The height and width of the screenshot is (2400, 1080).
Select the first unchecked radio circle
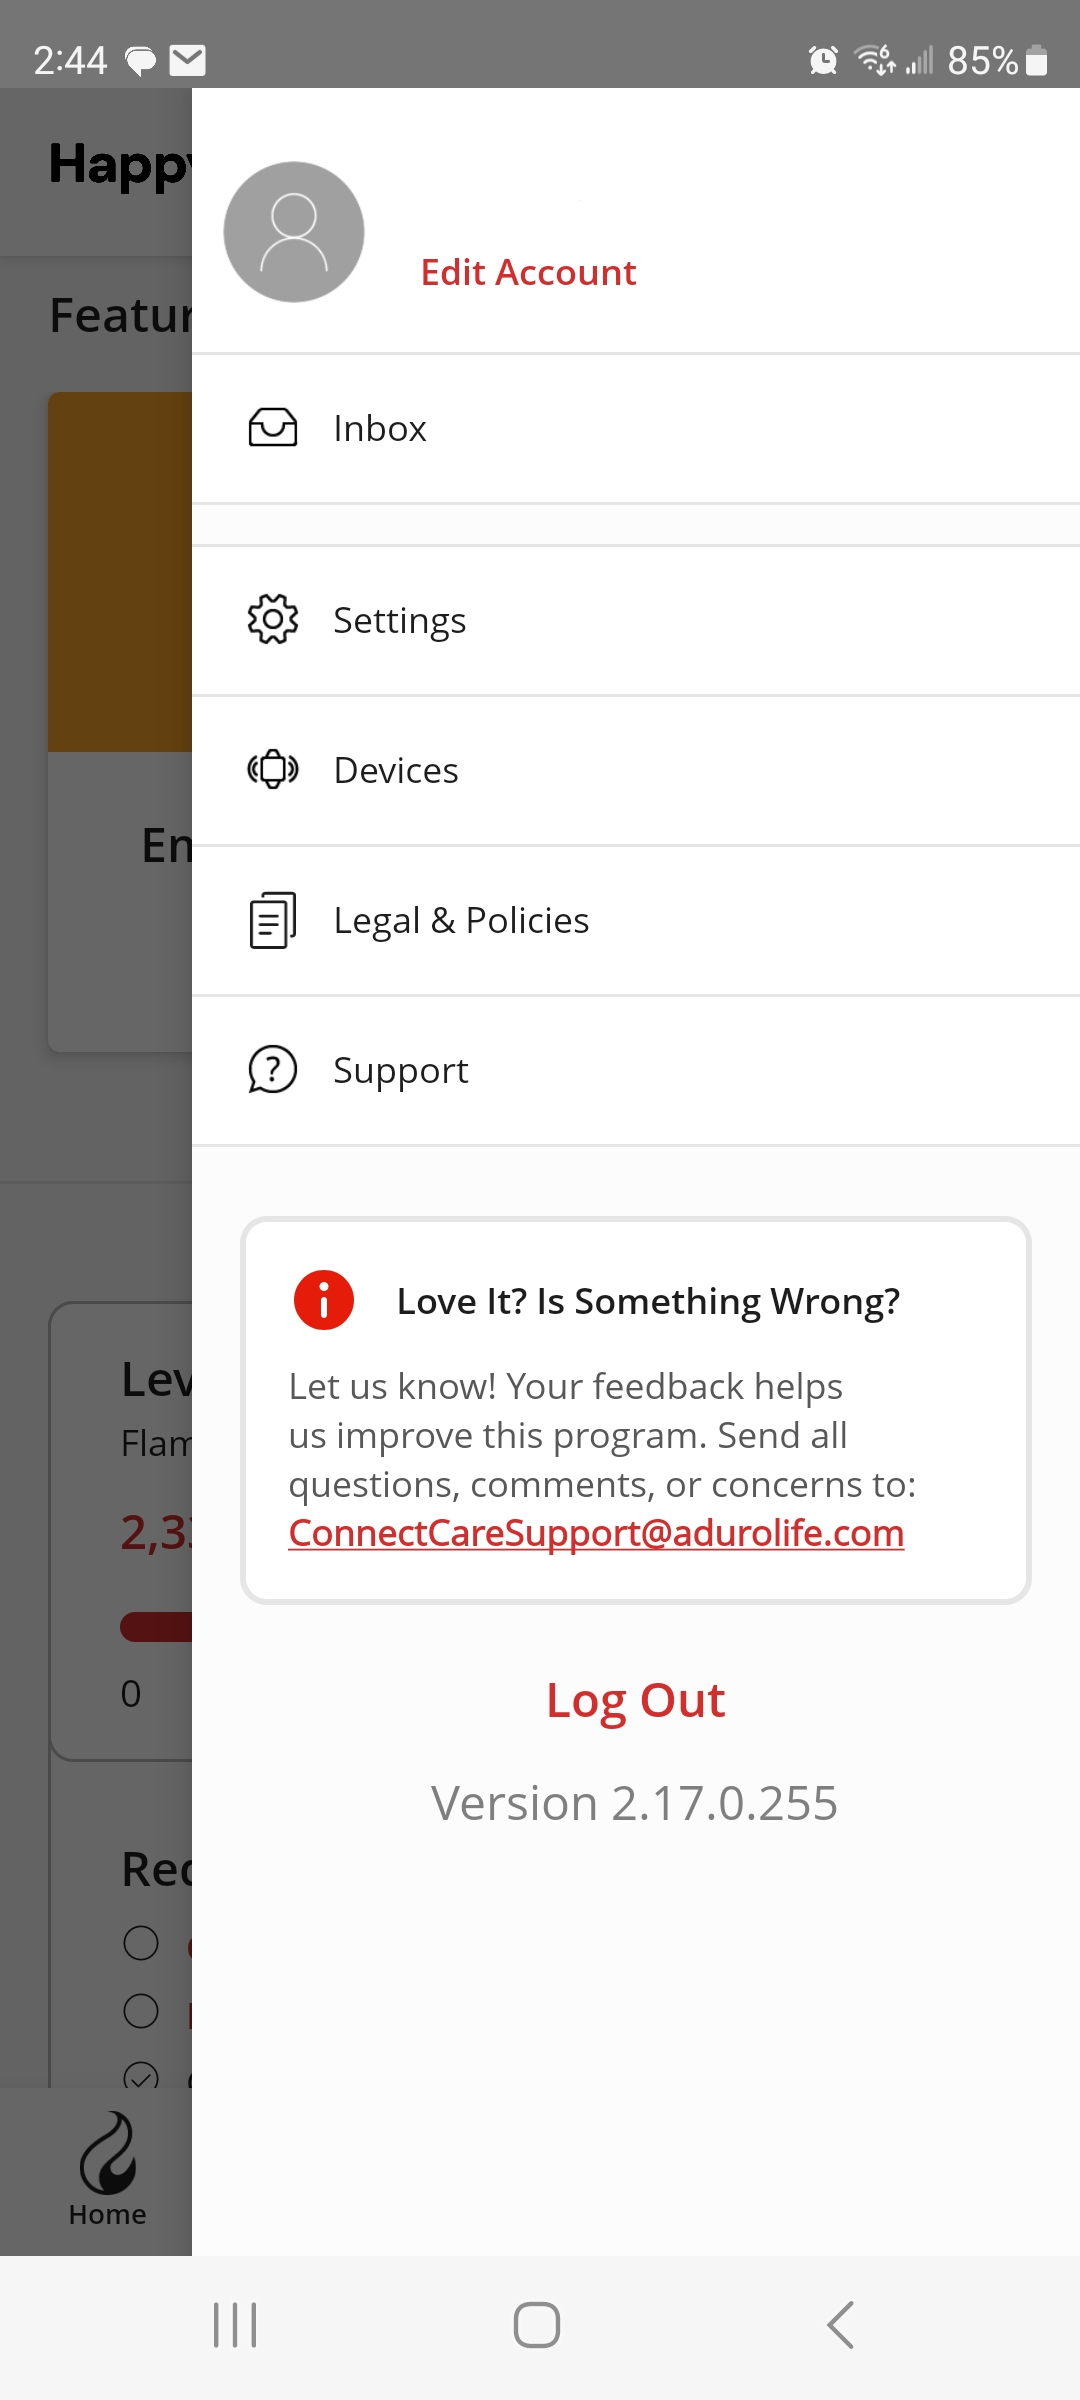click(x=141, y=1943)
